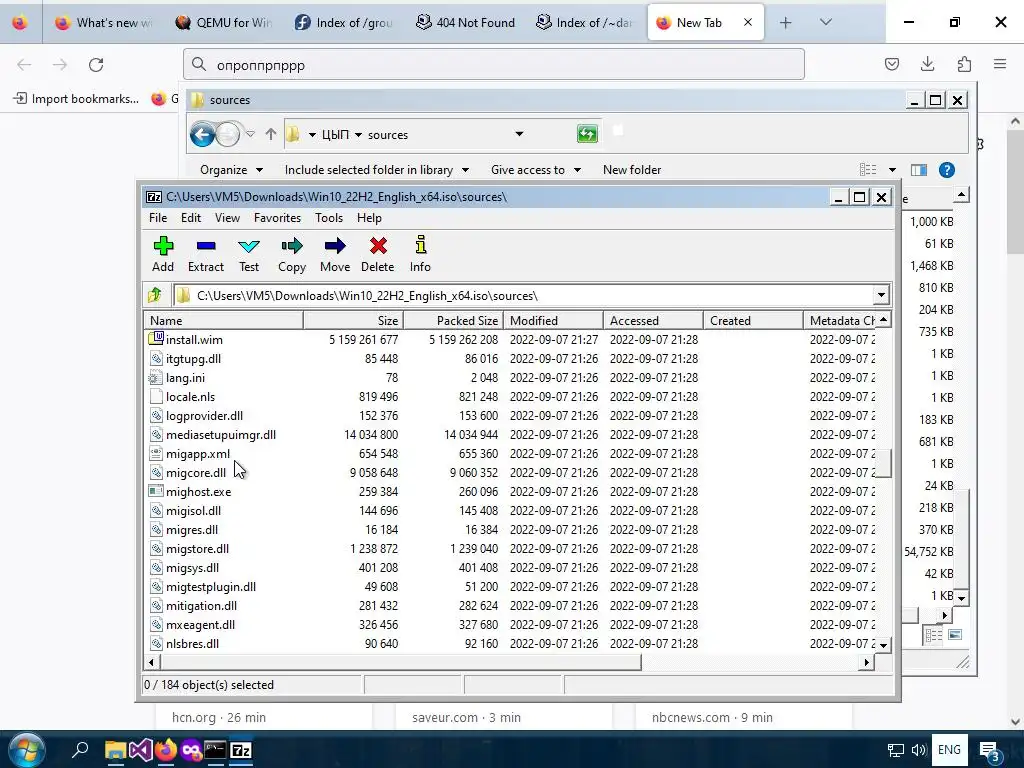Image resolution: width=1024 pixels, height=768 pixels.
Task: Switch to the QEMU for Windows tab
Action: point(223,22)
